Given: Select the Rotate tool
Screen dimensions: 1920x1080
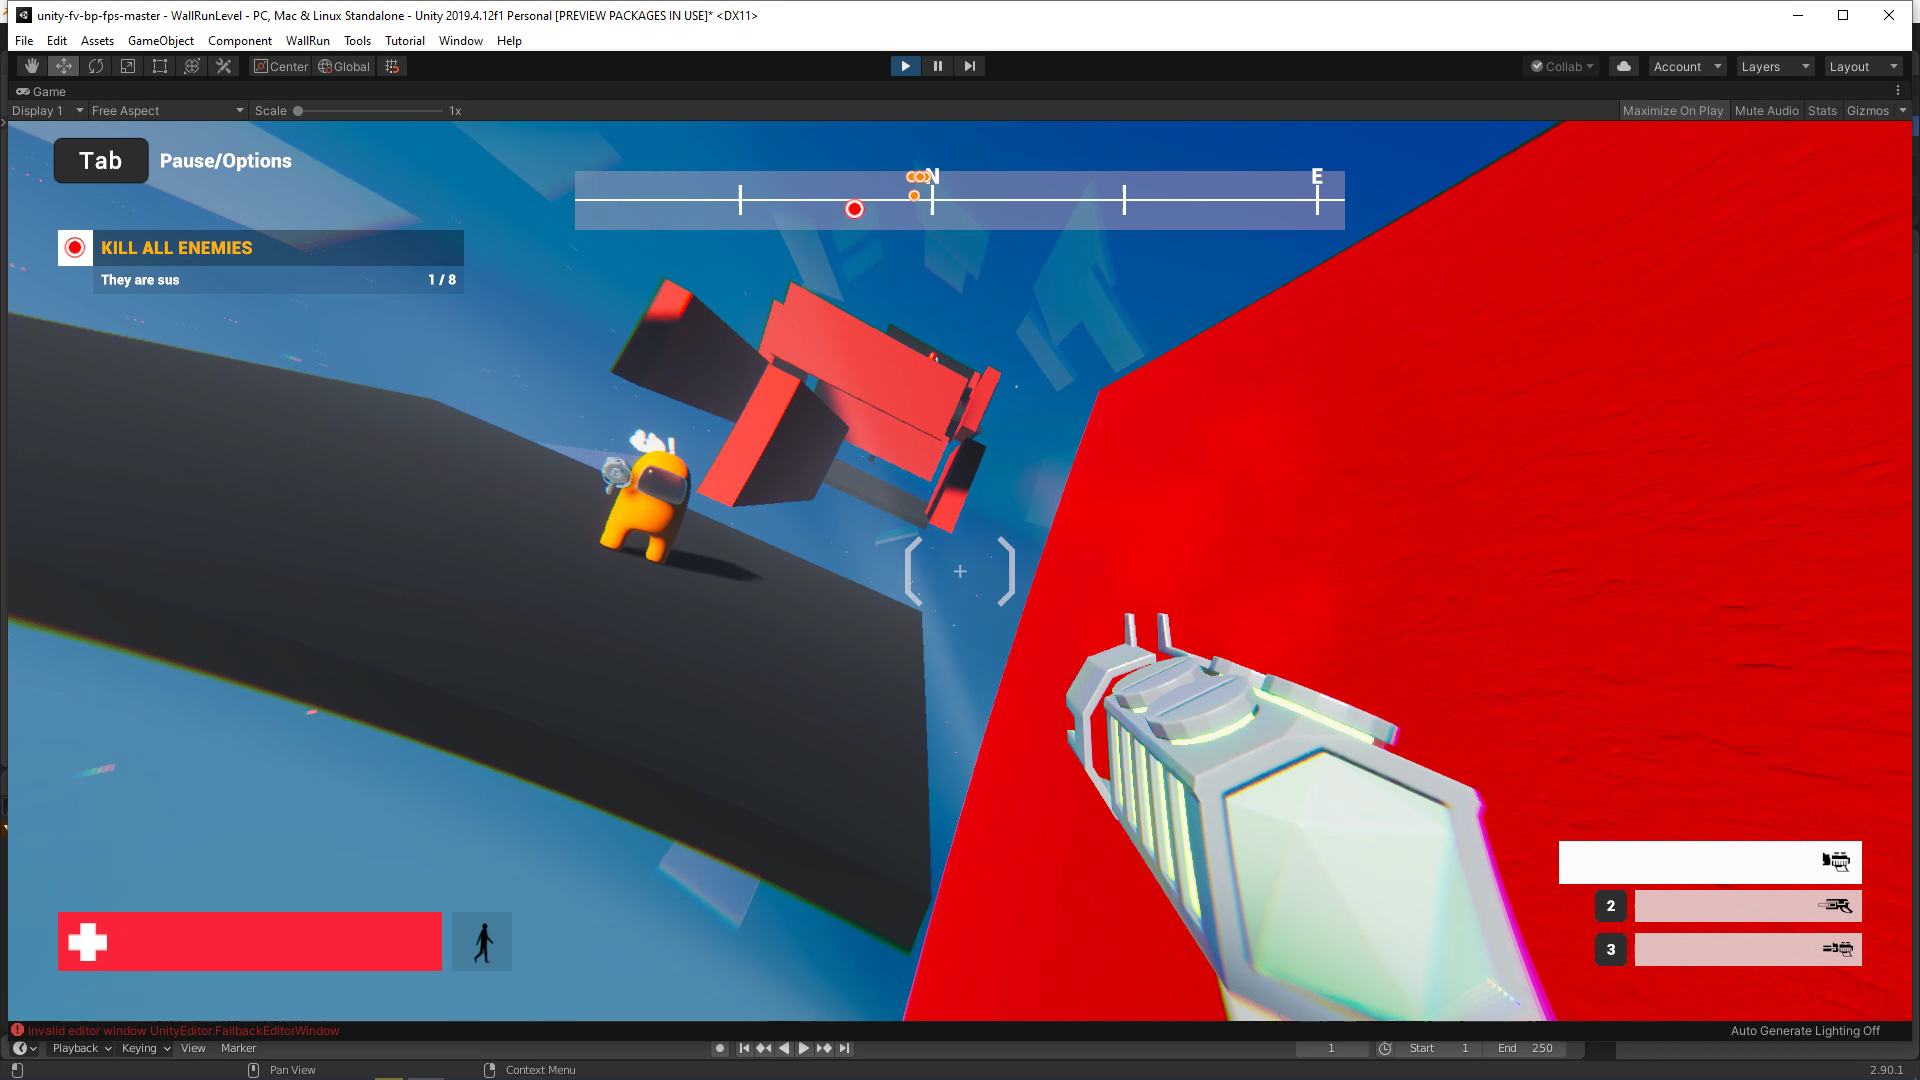Looking at the screenshot, I should (96, 66).
